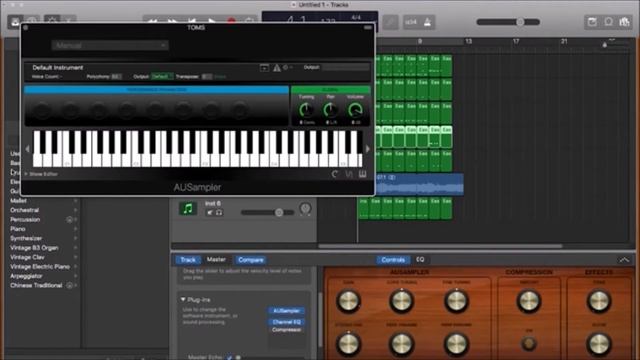Image resolution: width=640 pixels, height=360 pixels.
Task: Select Vintage Electric Piano in Library
Action: [x=40, y=267]
